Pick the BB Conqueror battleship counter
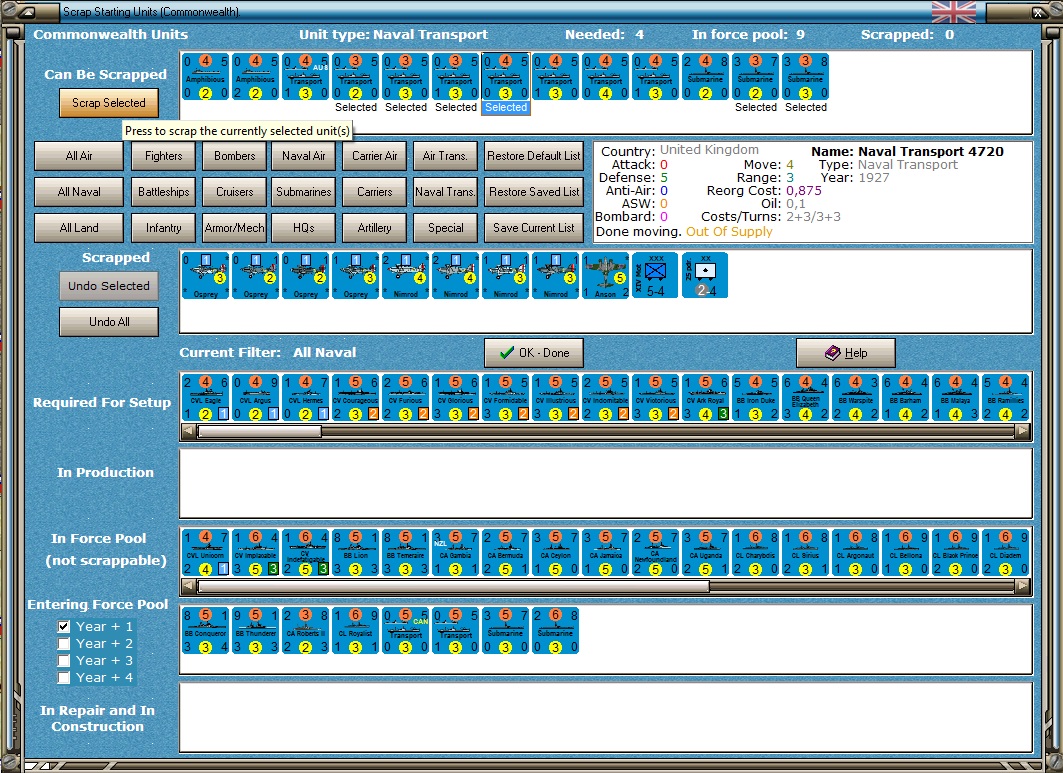This screenshot has height=773, width=1063. coord(206,630)
